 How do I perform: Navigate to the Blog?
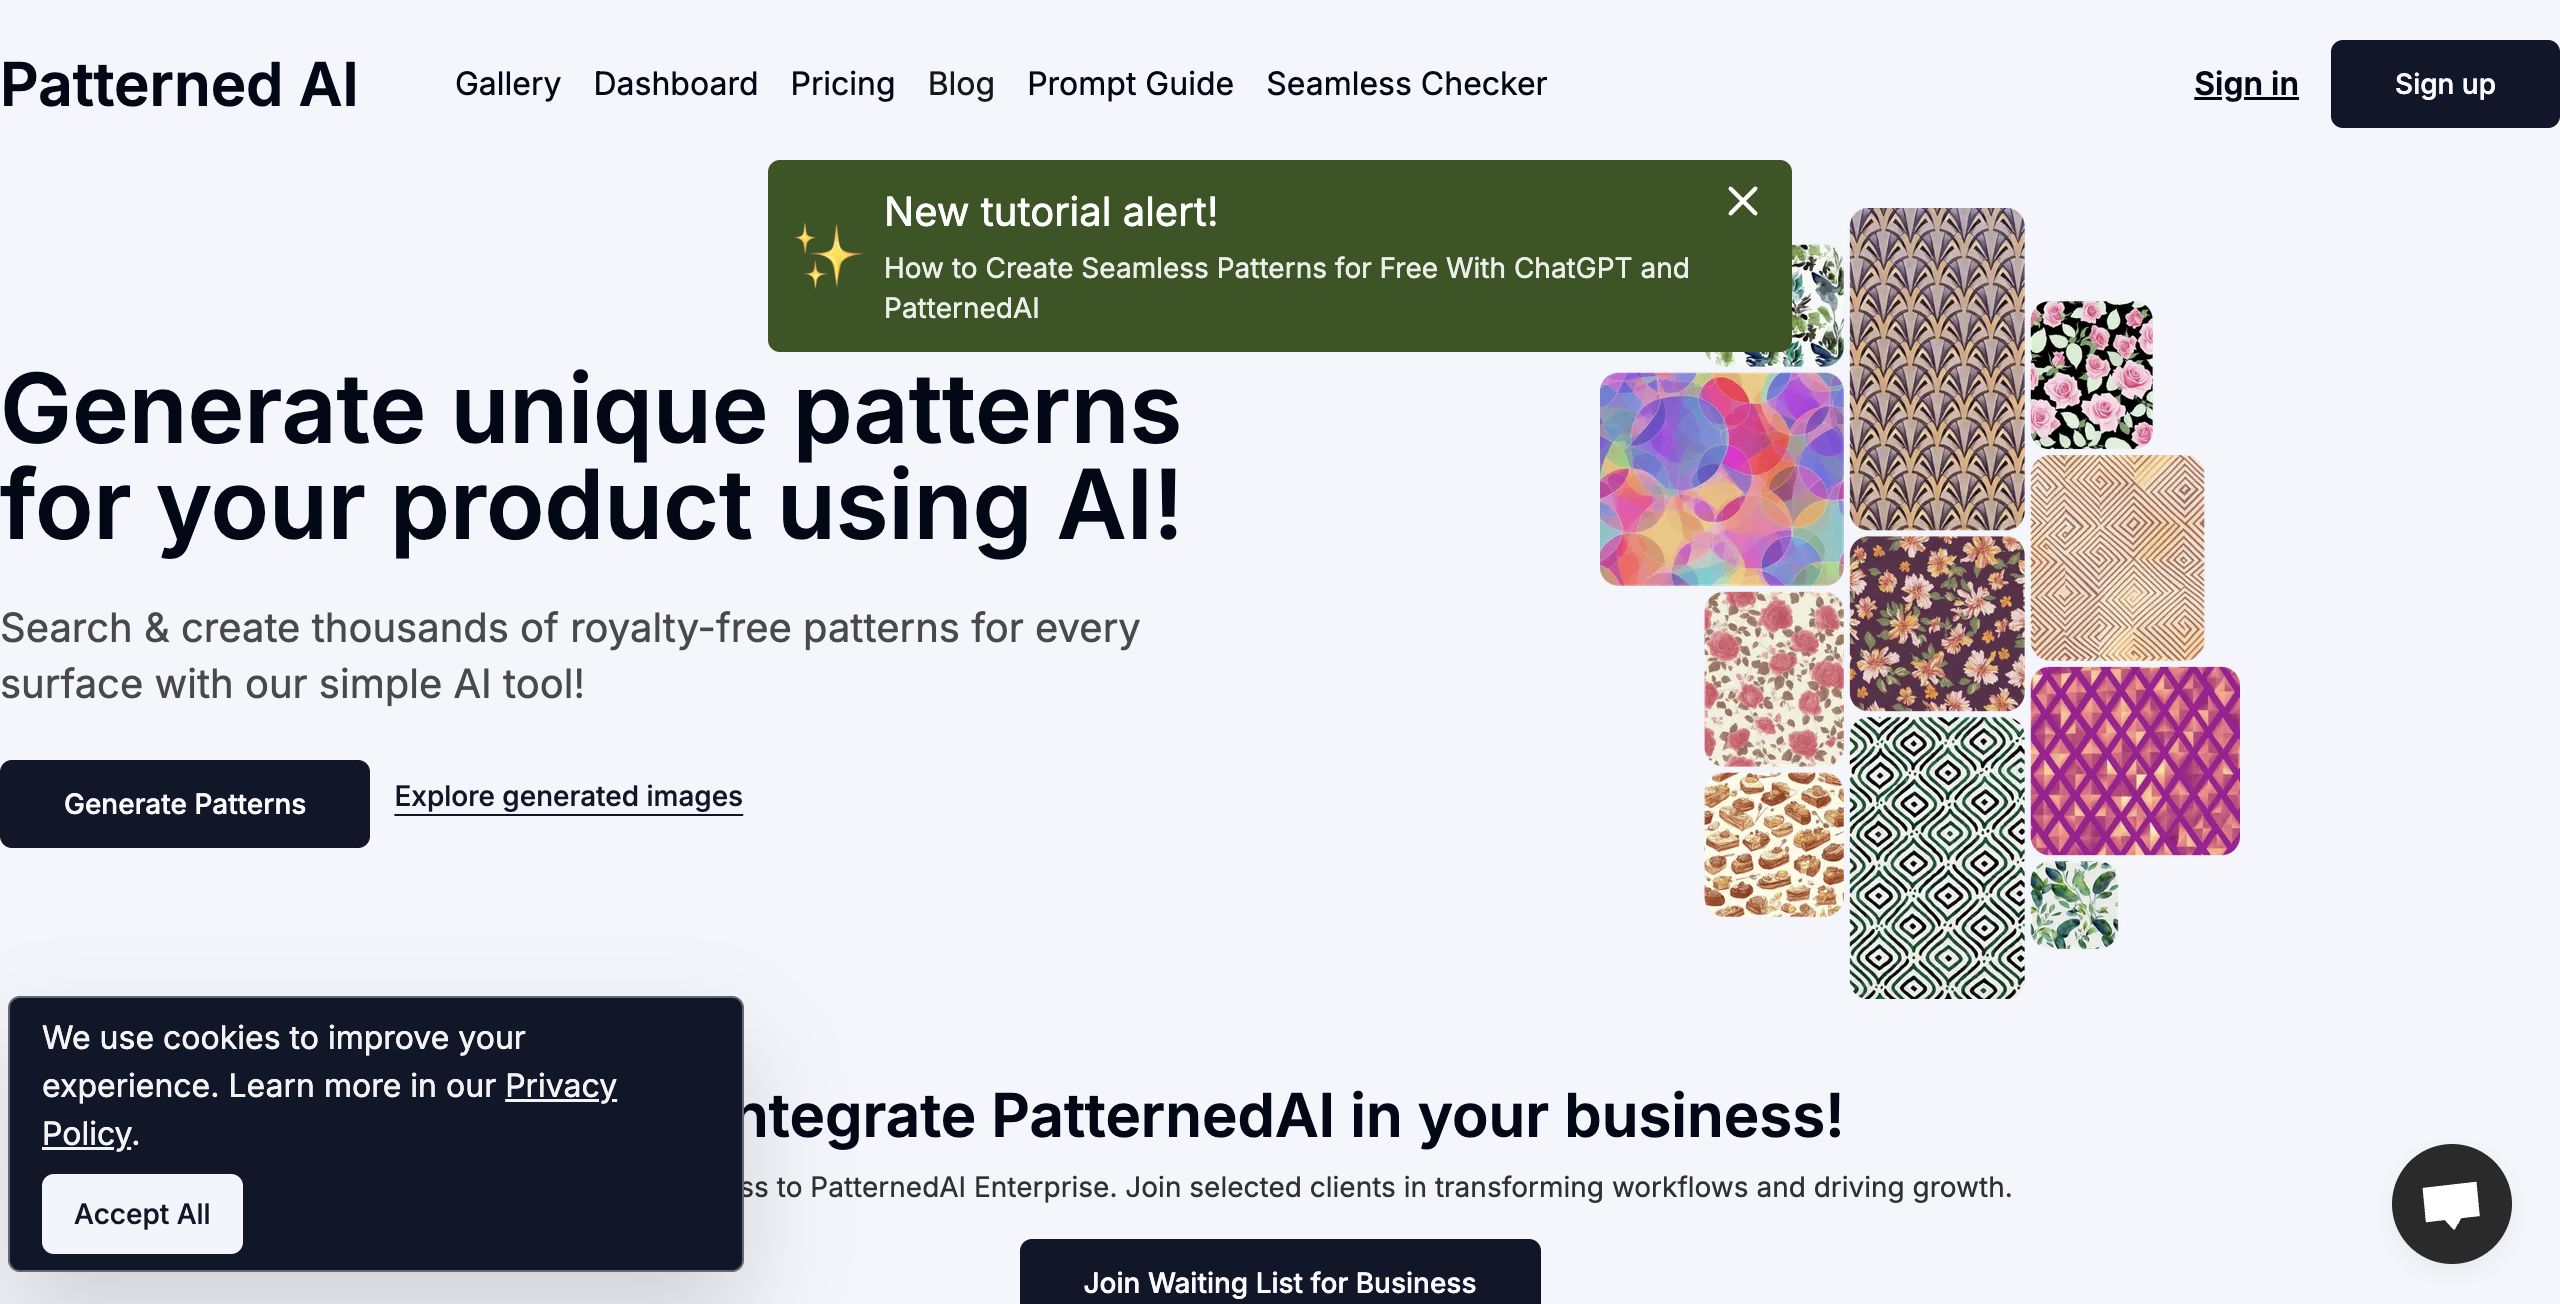pos(960,84)
